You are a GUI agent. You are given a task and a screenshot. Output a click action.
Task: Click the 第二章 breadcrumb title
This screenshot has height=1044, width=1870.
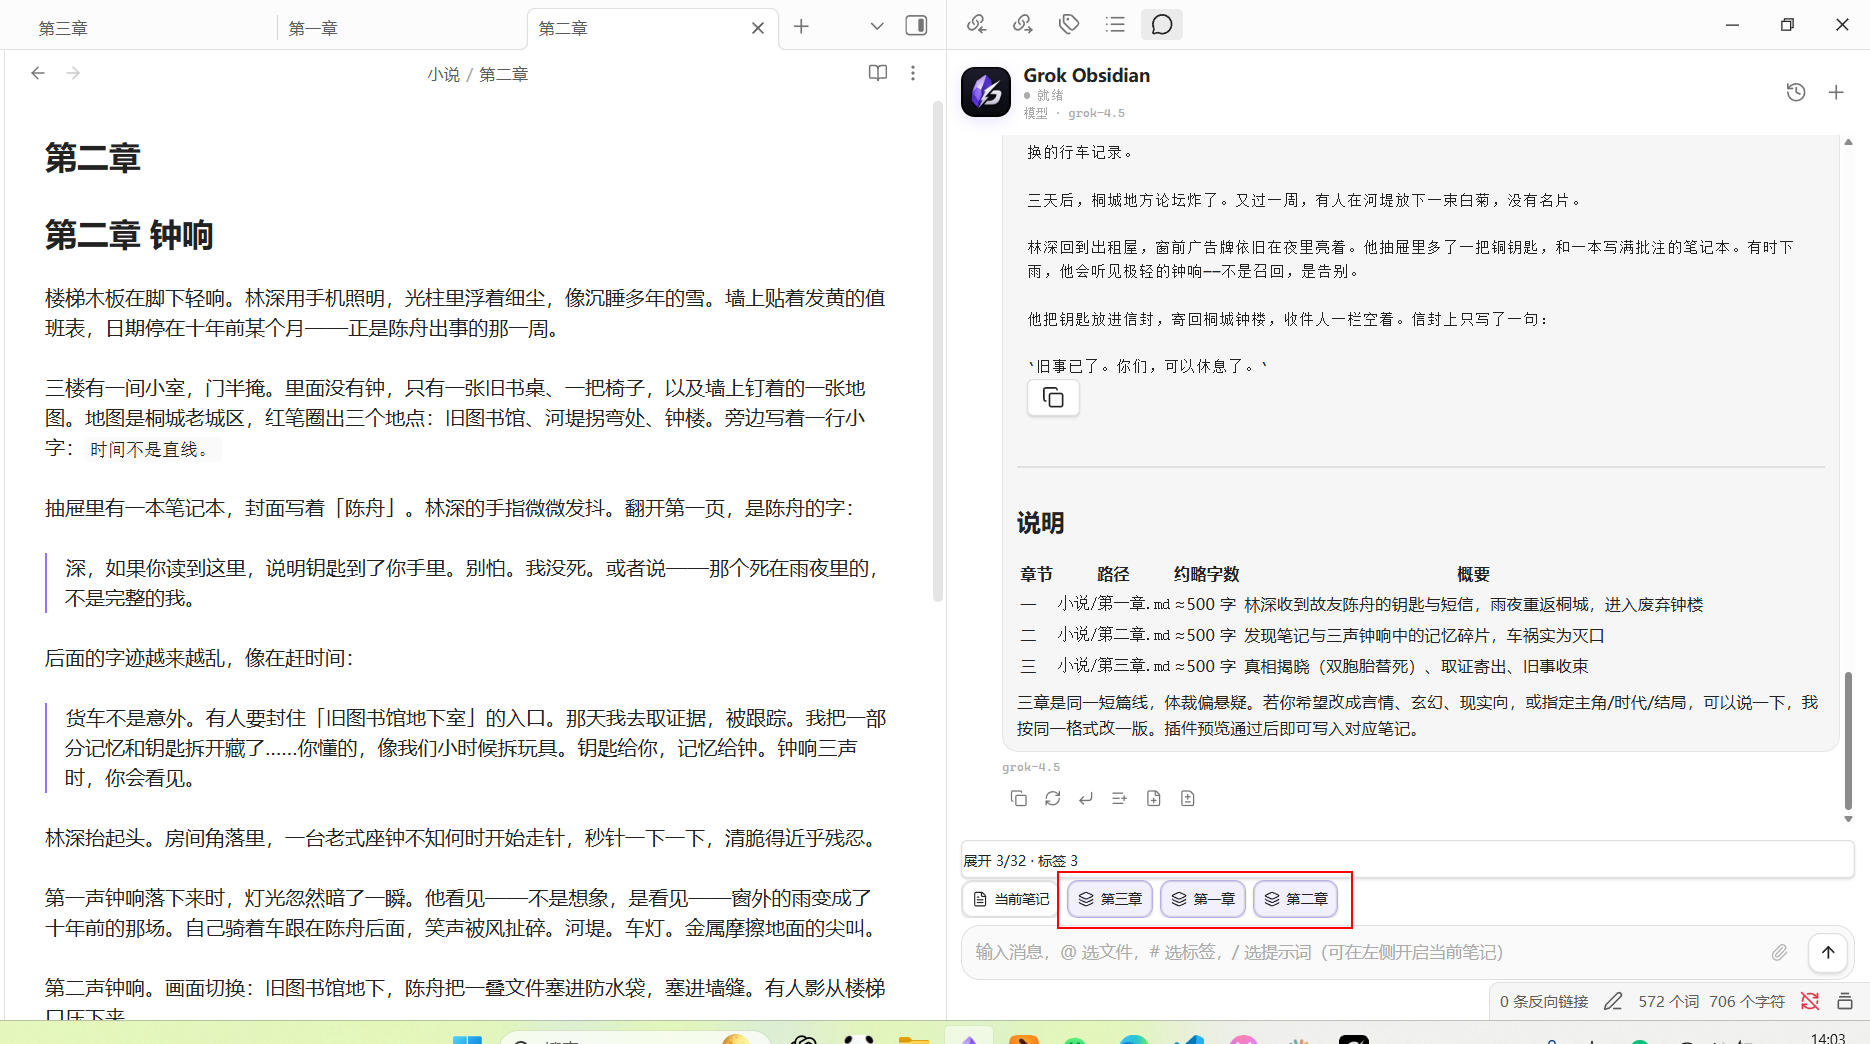click(x=503, y=74)
